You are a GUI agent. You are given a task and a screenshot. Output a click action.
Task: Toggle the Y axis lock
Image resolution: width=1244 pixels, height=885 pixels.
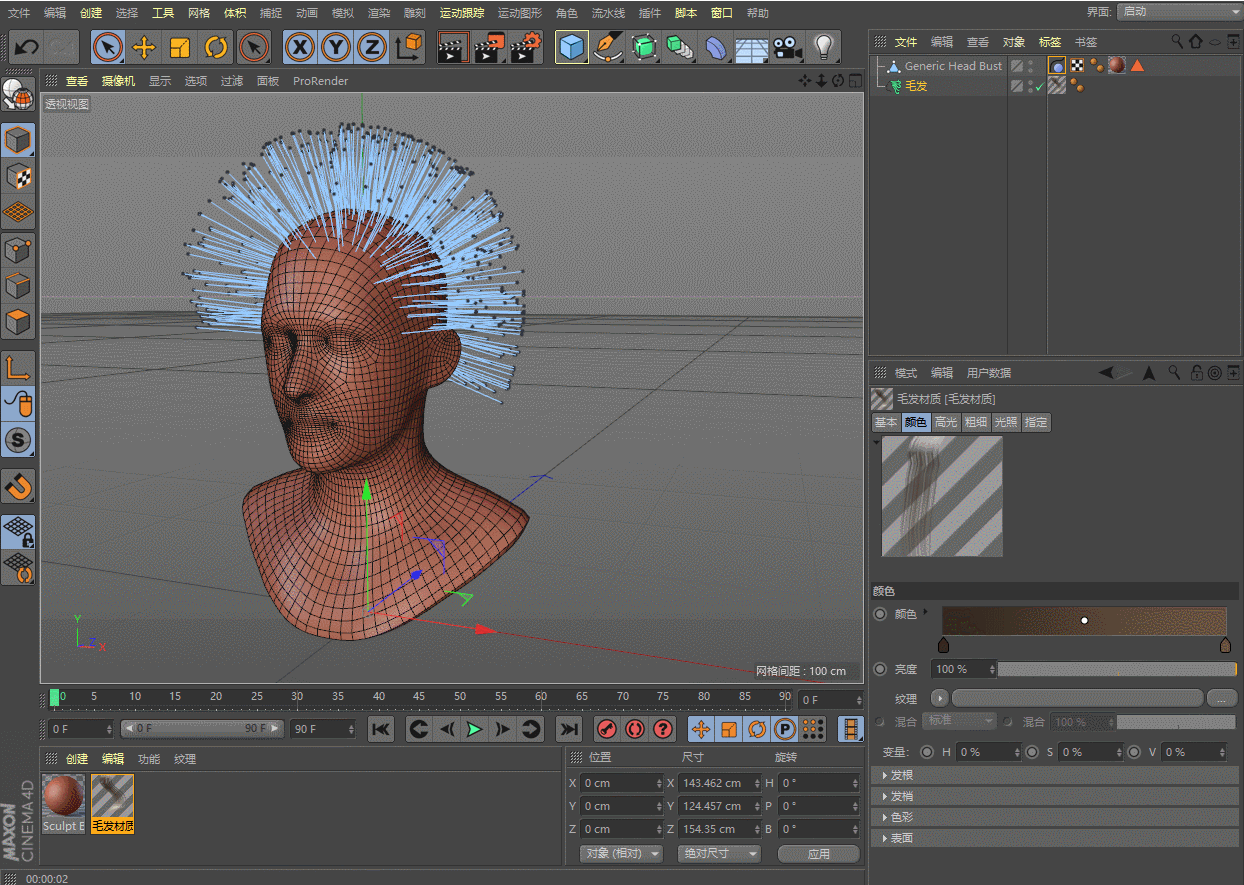click(336, 47)
